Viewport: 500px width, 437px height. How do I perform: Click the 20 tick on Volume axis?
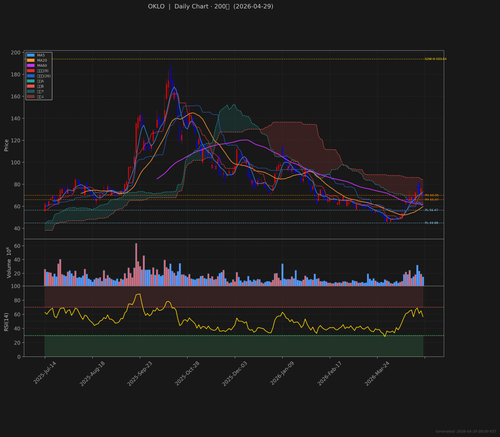coord(17,273)
